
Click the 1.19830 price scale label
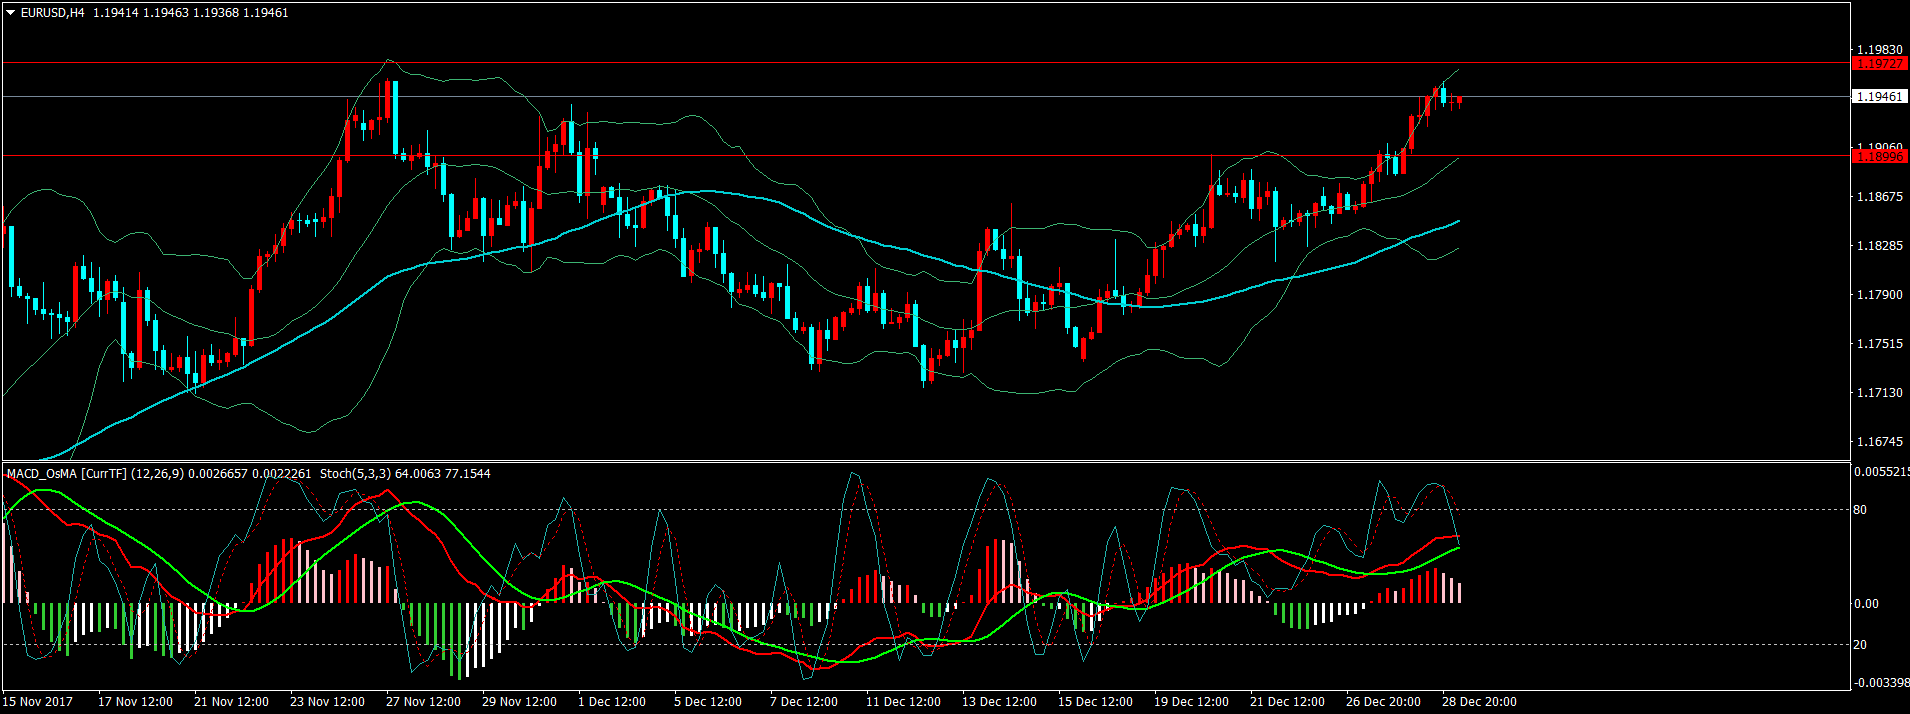1879,50
